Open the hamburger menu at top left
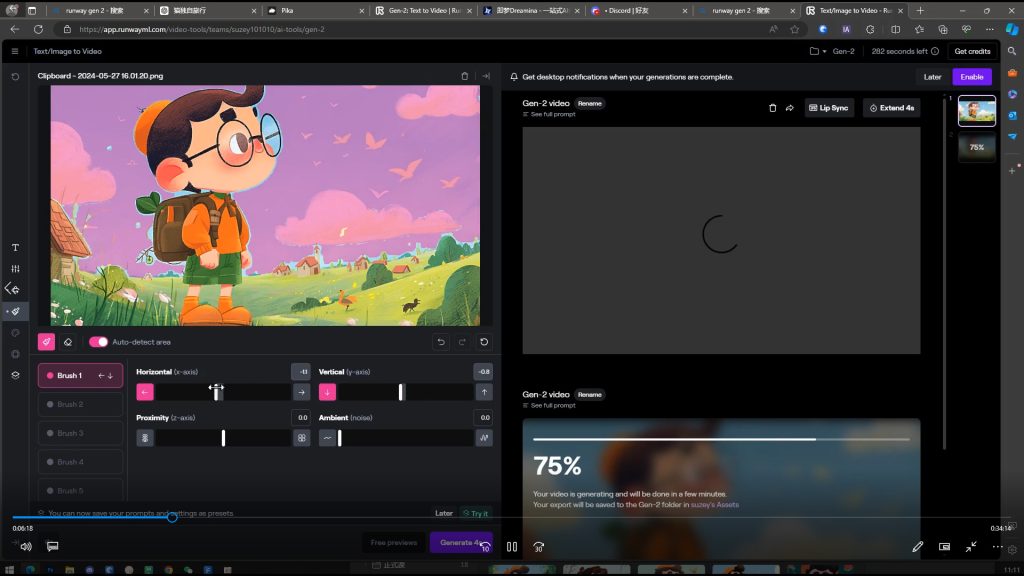The image size is (1024, 576). click(x=15, y=51)
